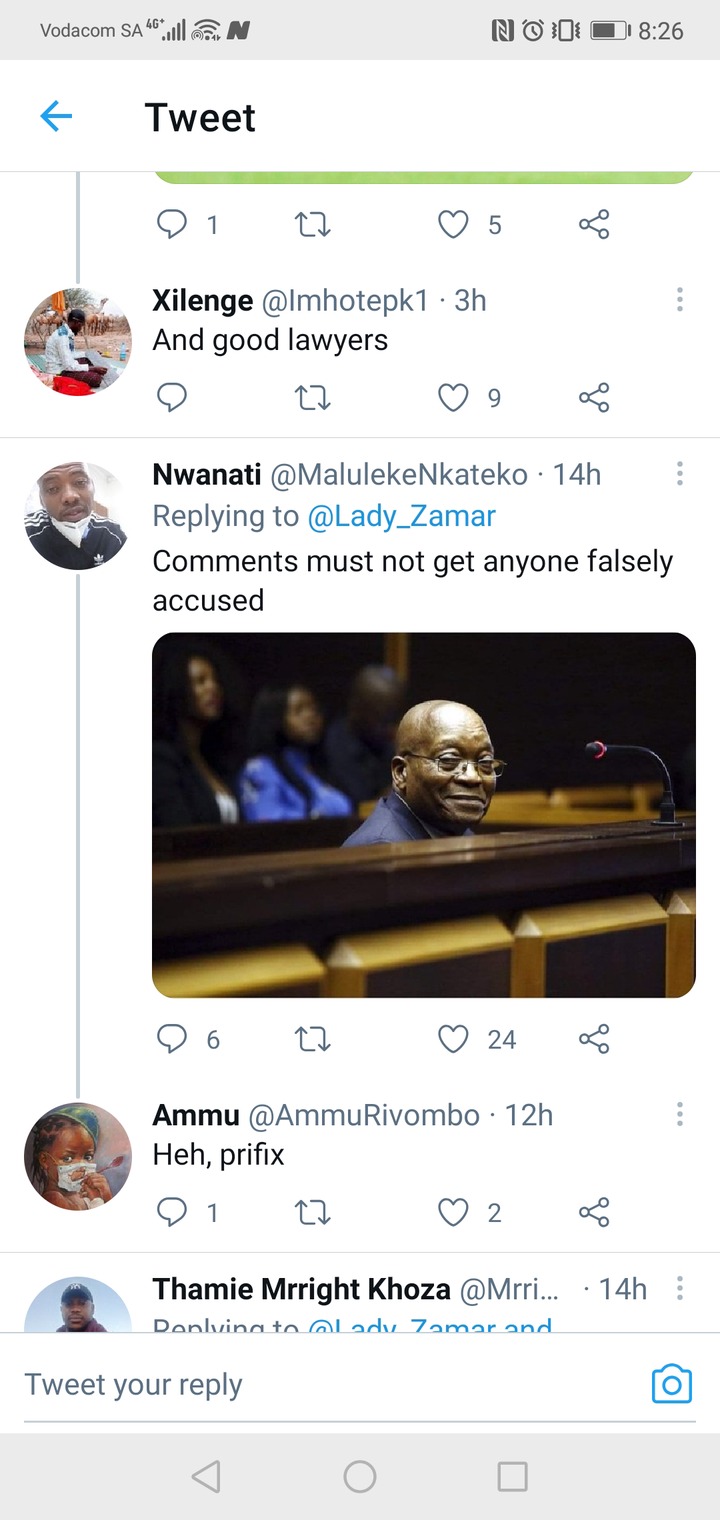
Task: Open more options for Ammu's tweet
Action: pos(680,1114)
